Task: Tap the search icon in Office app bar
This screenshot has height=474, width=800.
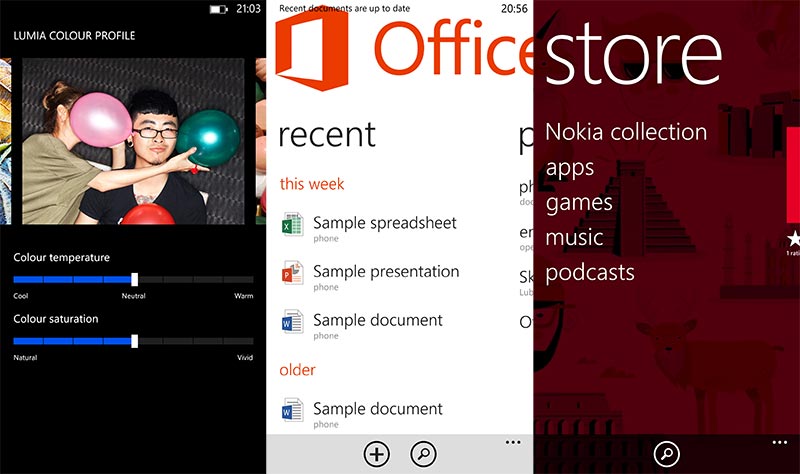Action: 423,454
